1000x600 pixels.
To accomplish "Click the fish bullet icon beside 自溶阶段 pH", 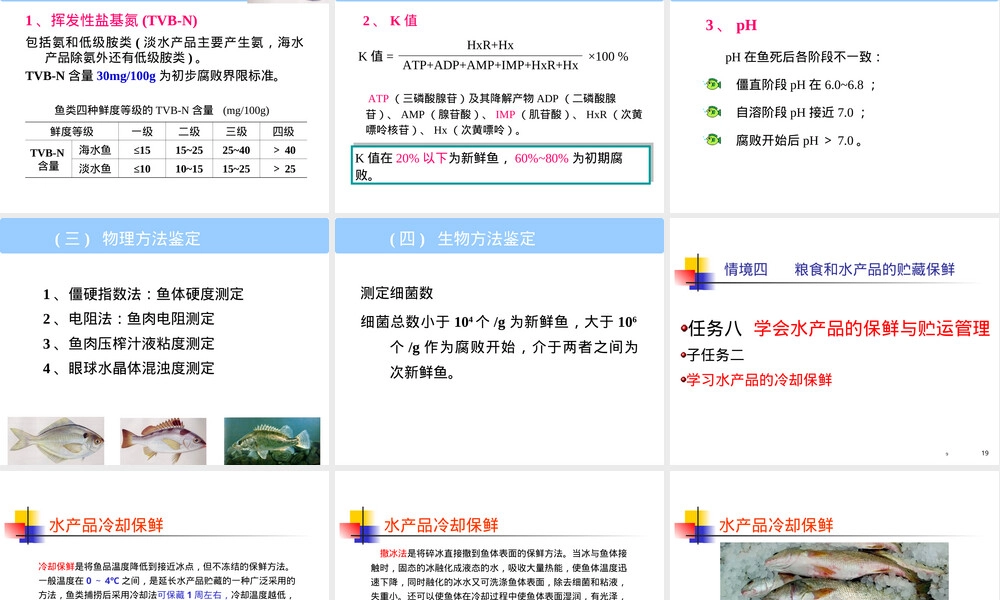I will (712, 112).
